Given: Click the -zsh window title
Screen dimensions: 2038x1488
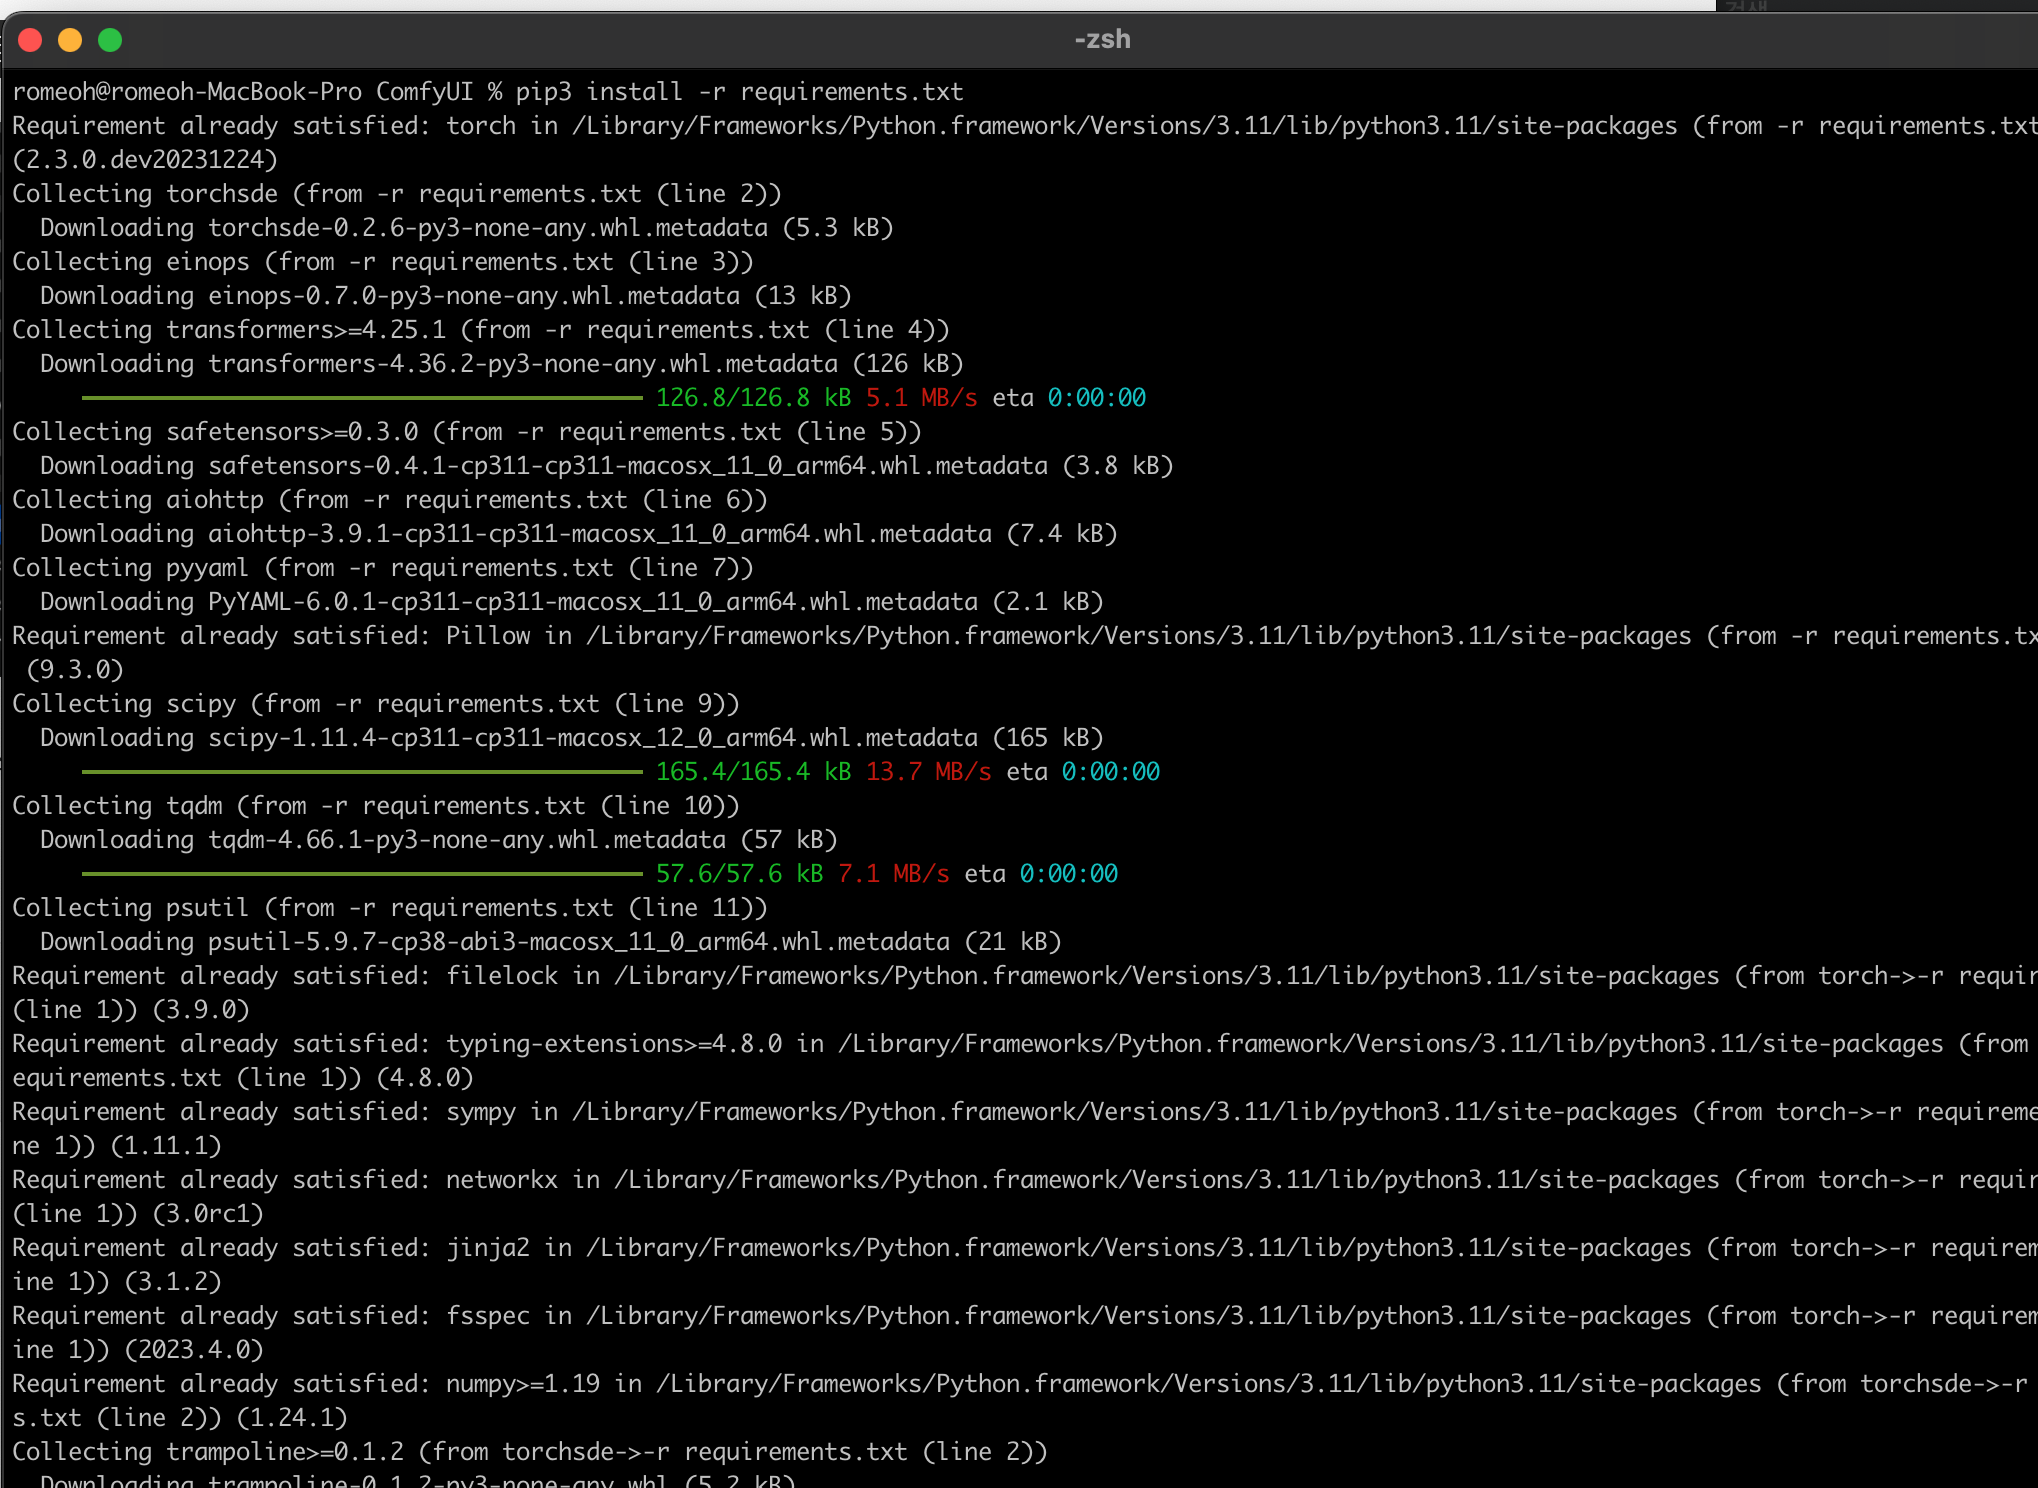Looking at the screenshot, I should (x=1102, y=40).
